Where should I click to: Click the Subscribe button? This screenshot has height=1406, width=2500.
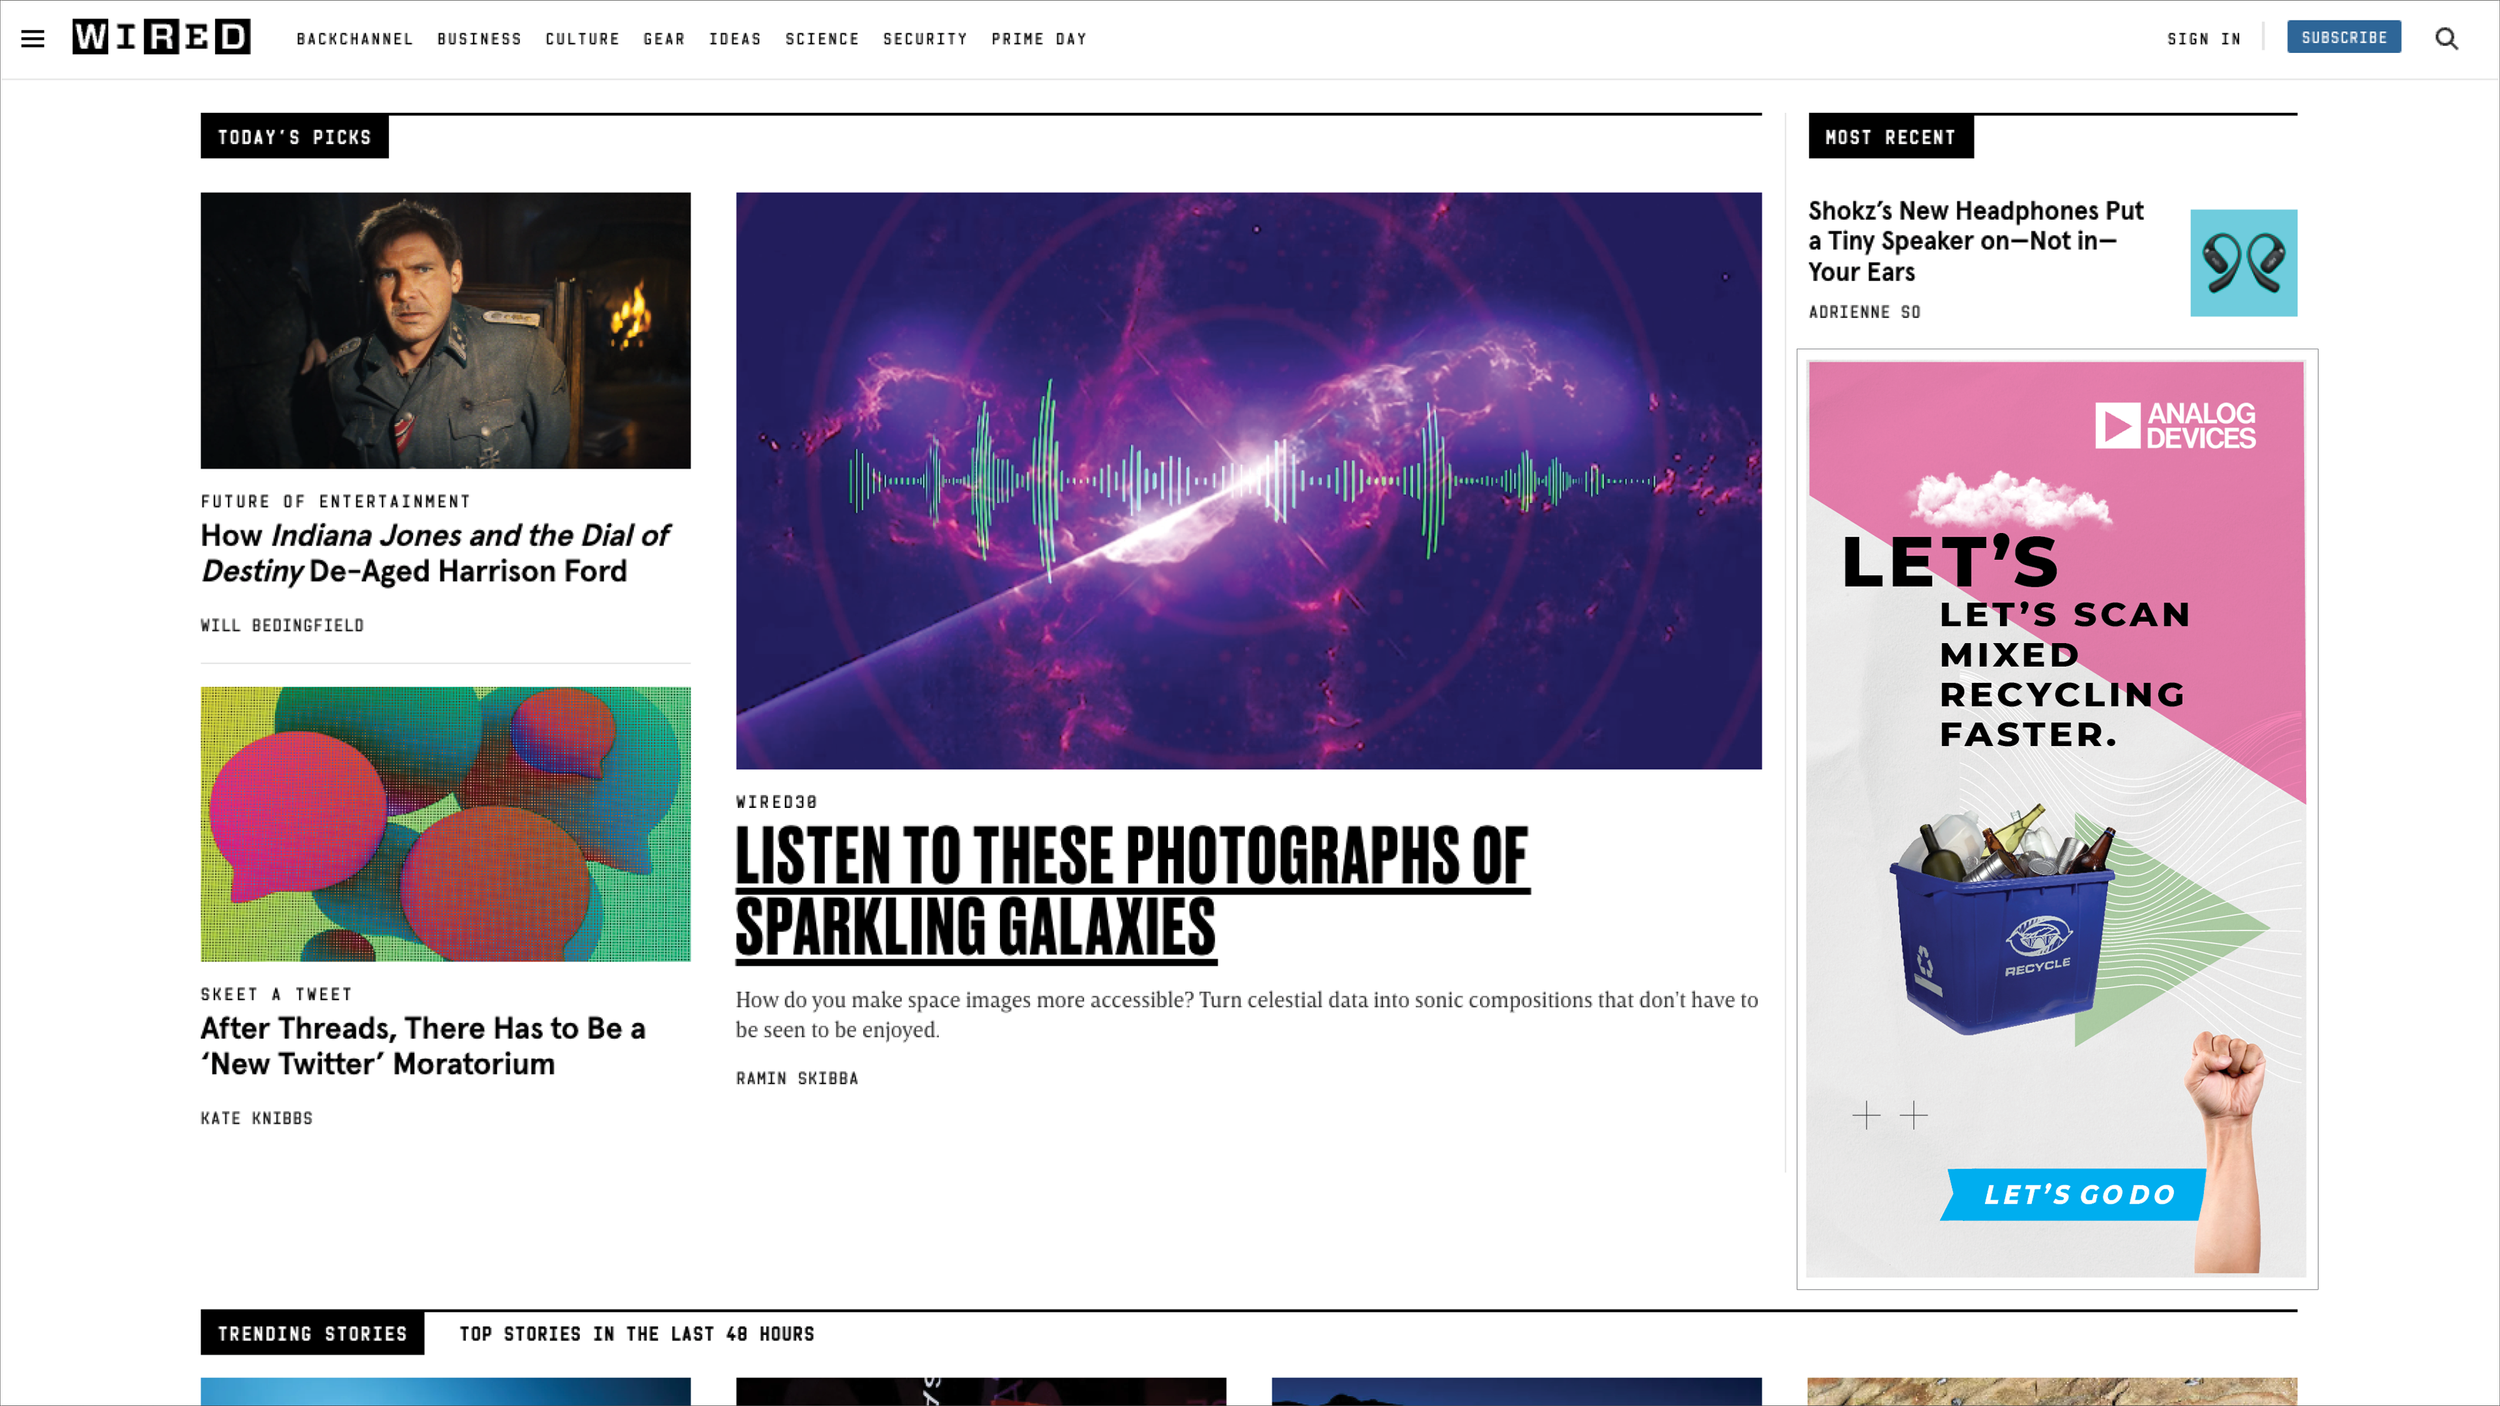[2344, 37]
